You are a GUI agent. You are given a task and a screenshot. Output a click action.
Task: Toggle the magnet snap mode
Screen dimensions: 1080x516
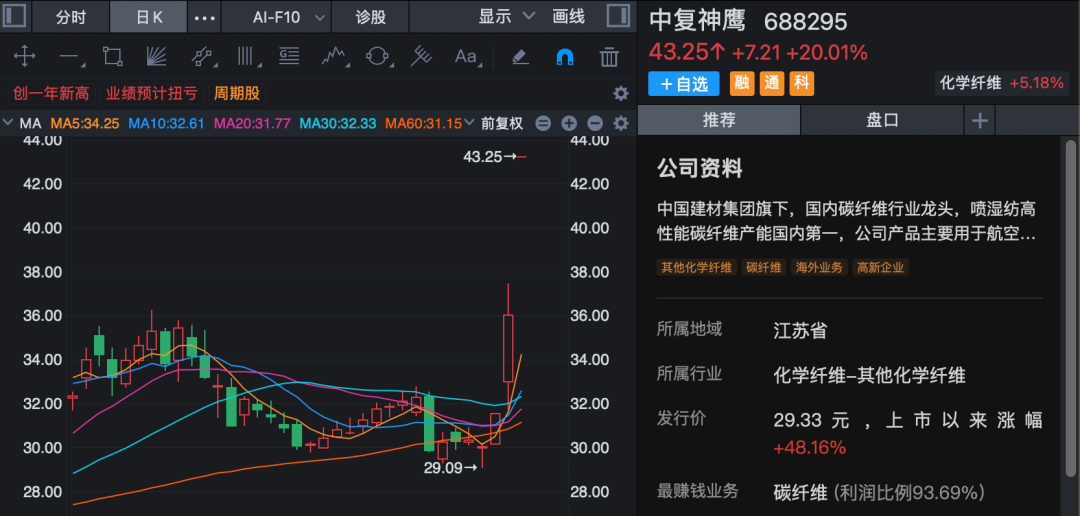click(564, 56)
